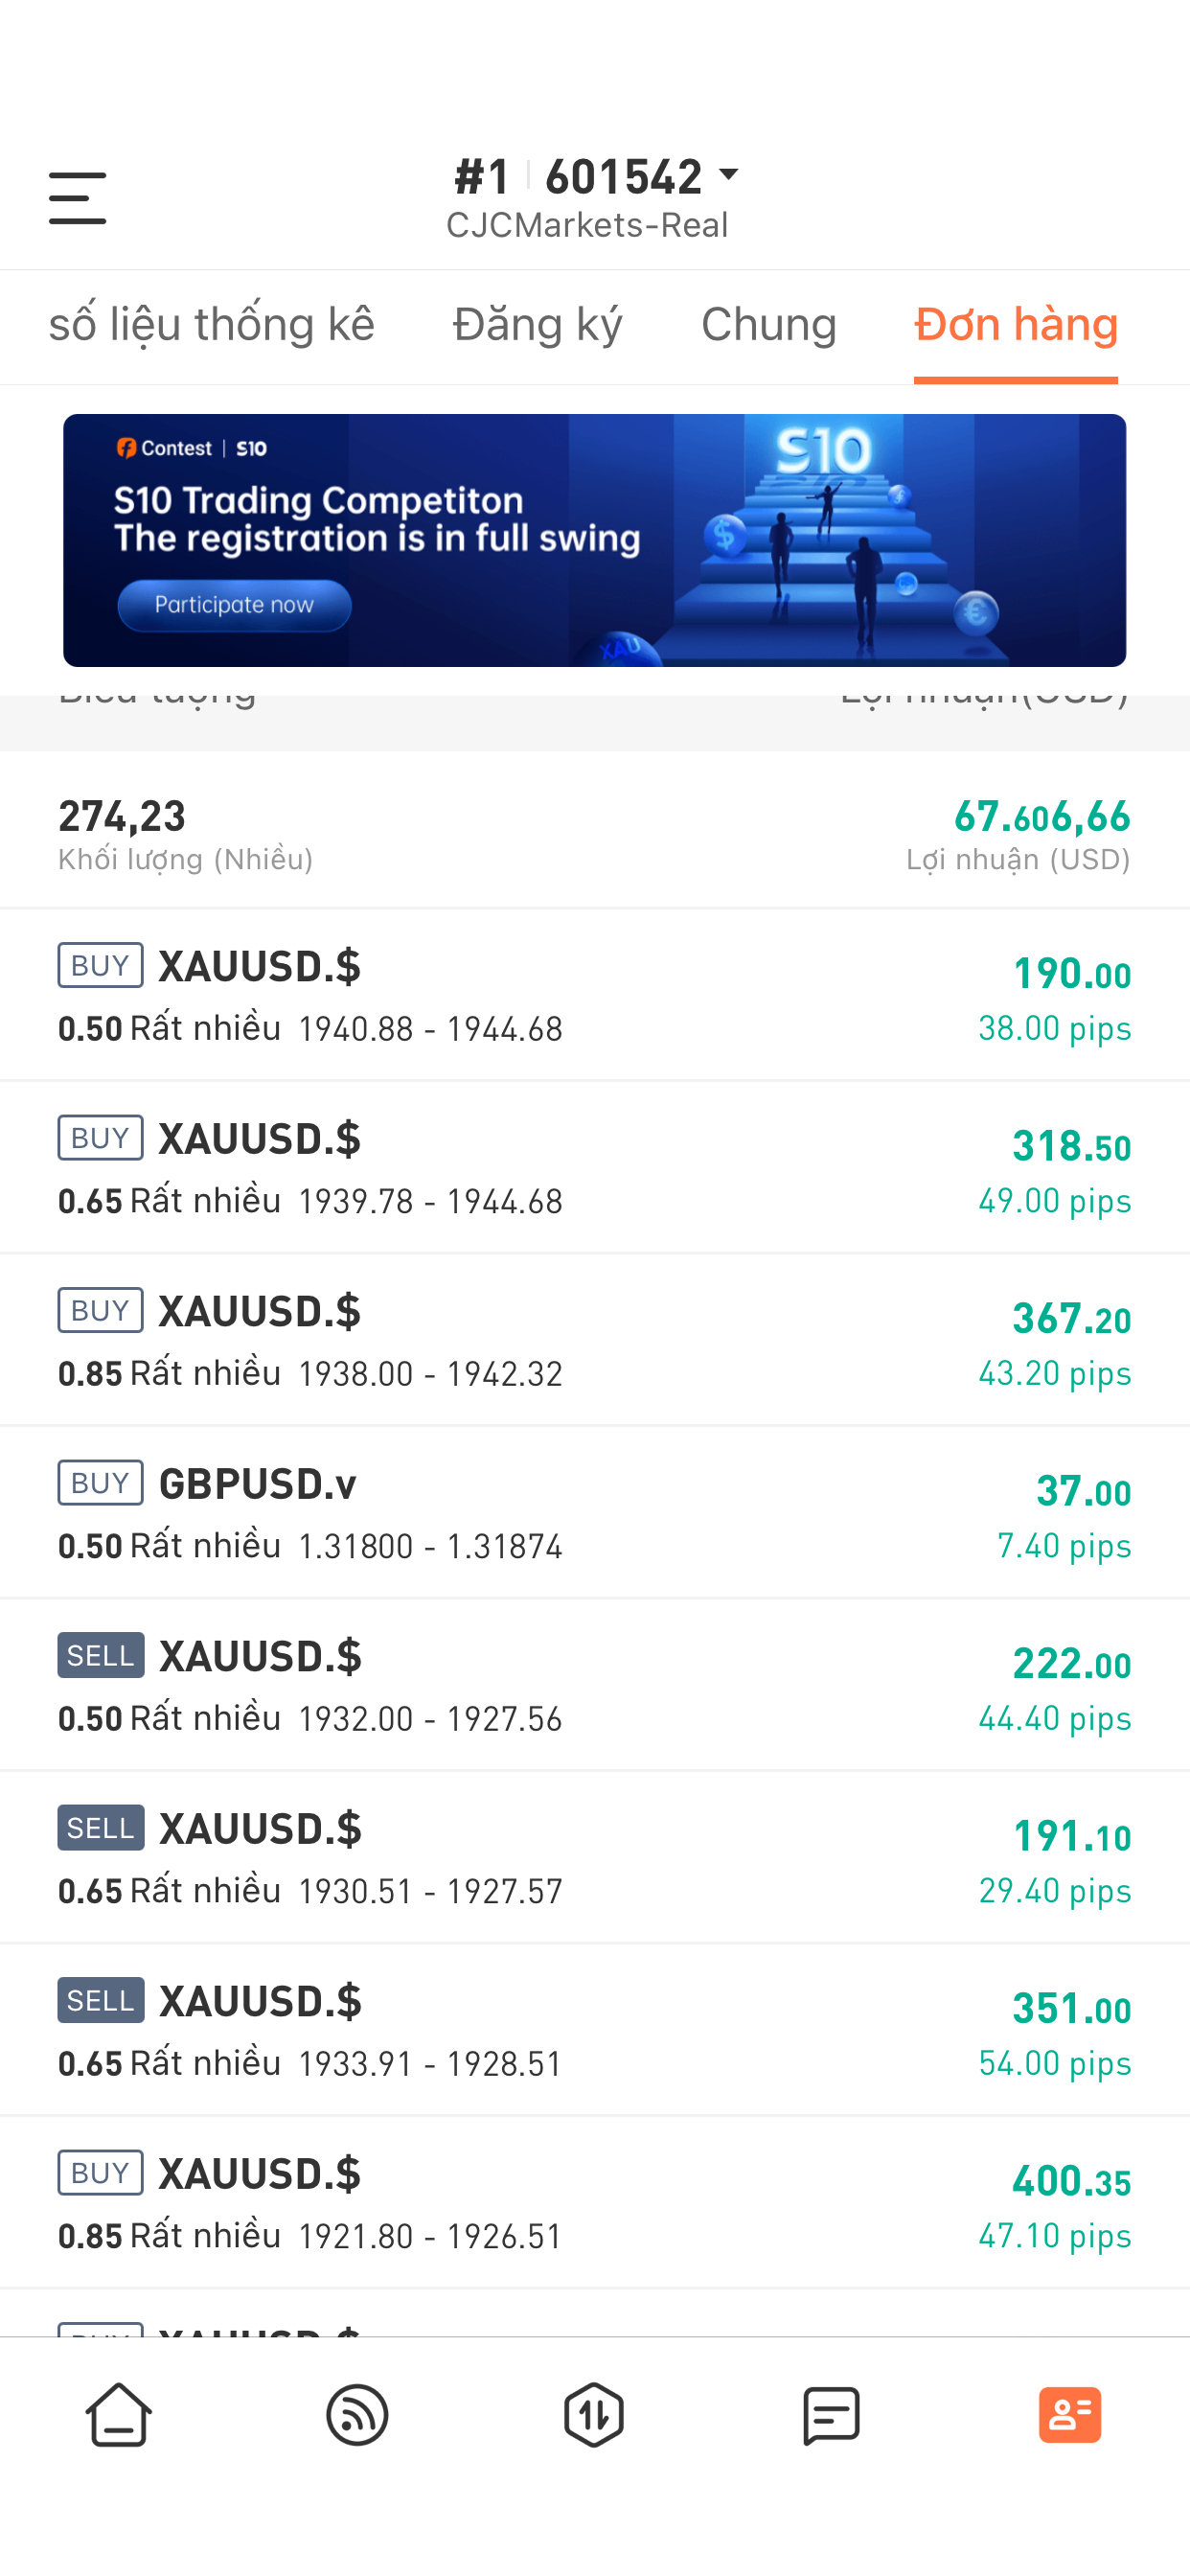1190x2576 pixels.
Task: Open BUY XAUUSD.$ order with 190.00 profit
Action: (x=595, y=995)
